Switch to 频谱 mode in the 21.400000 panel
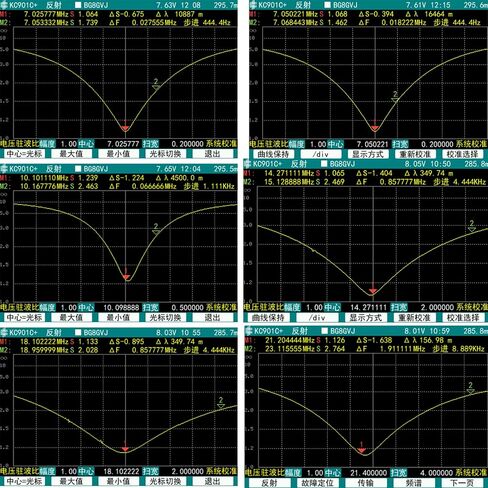 (x=414, y=483)
